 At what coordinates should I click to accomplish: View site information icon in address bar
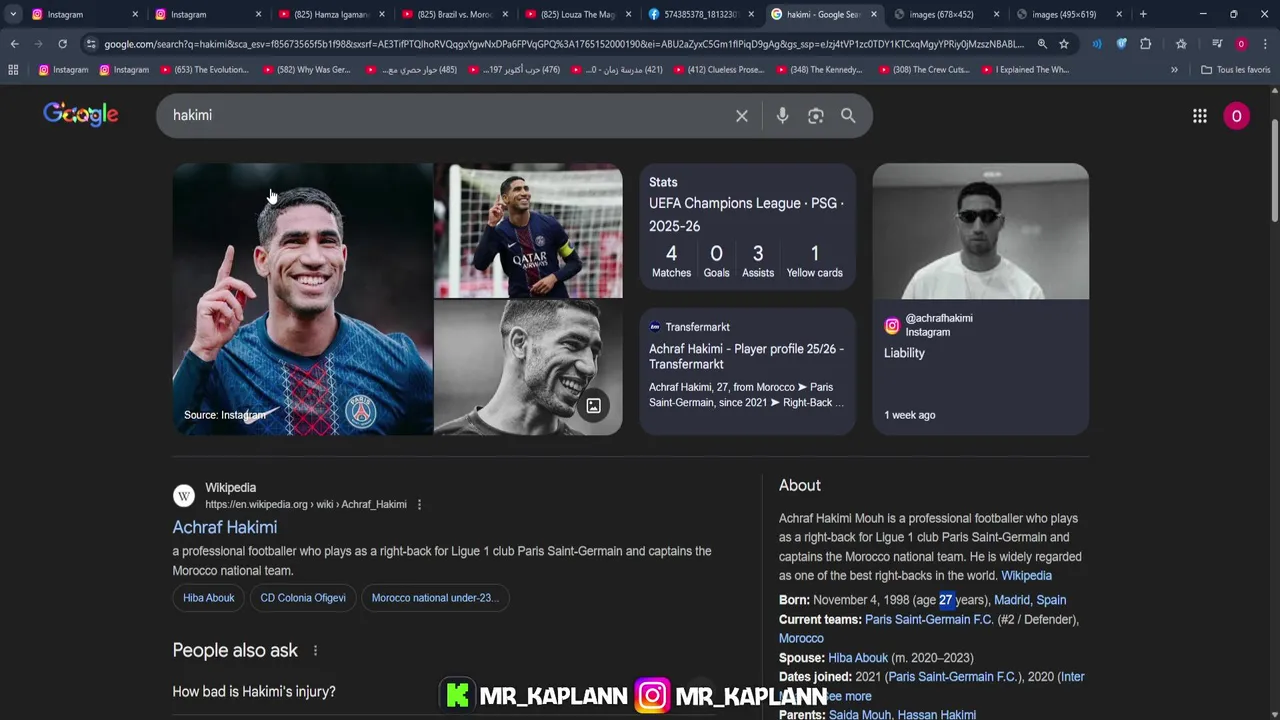(x=91, y=44)
